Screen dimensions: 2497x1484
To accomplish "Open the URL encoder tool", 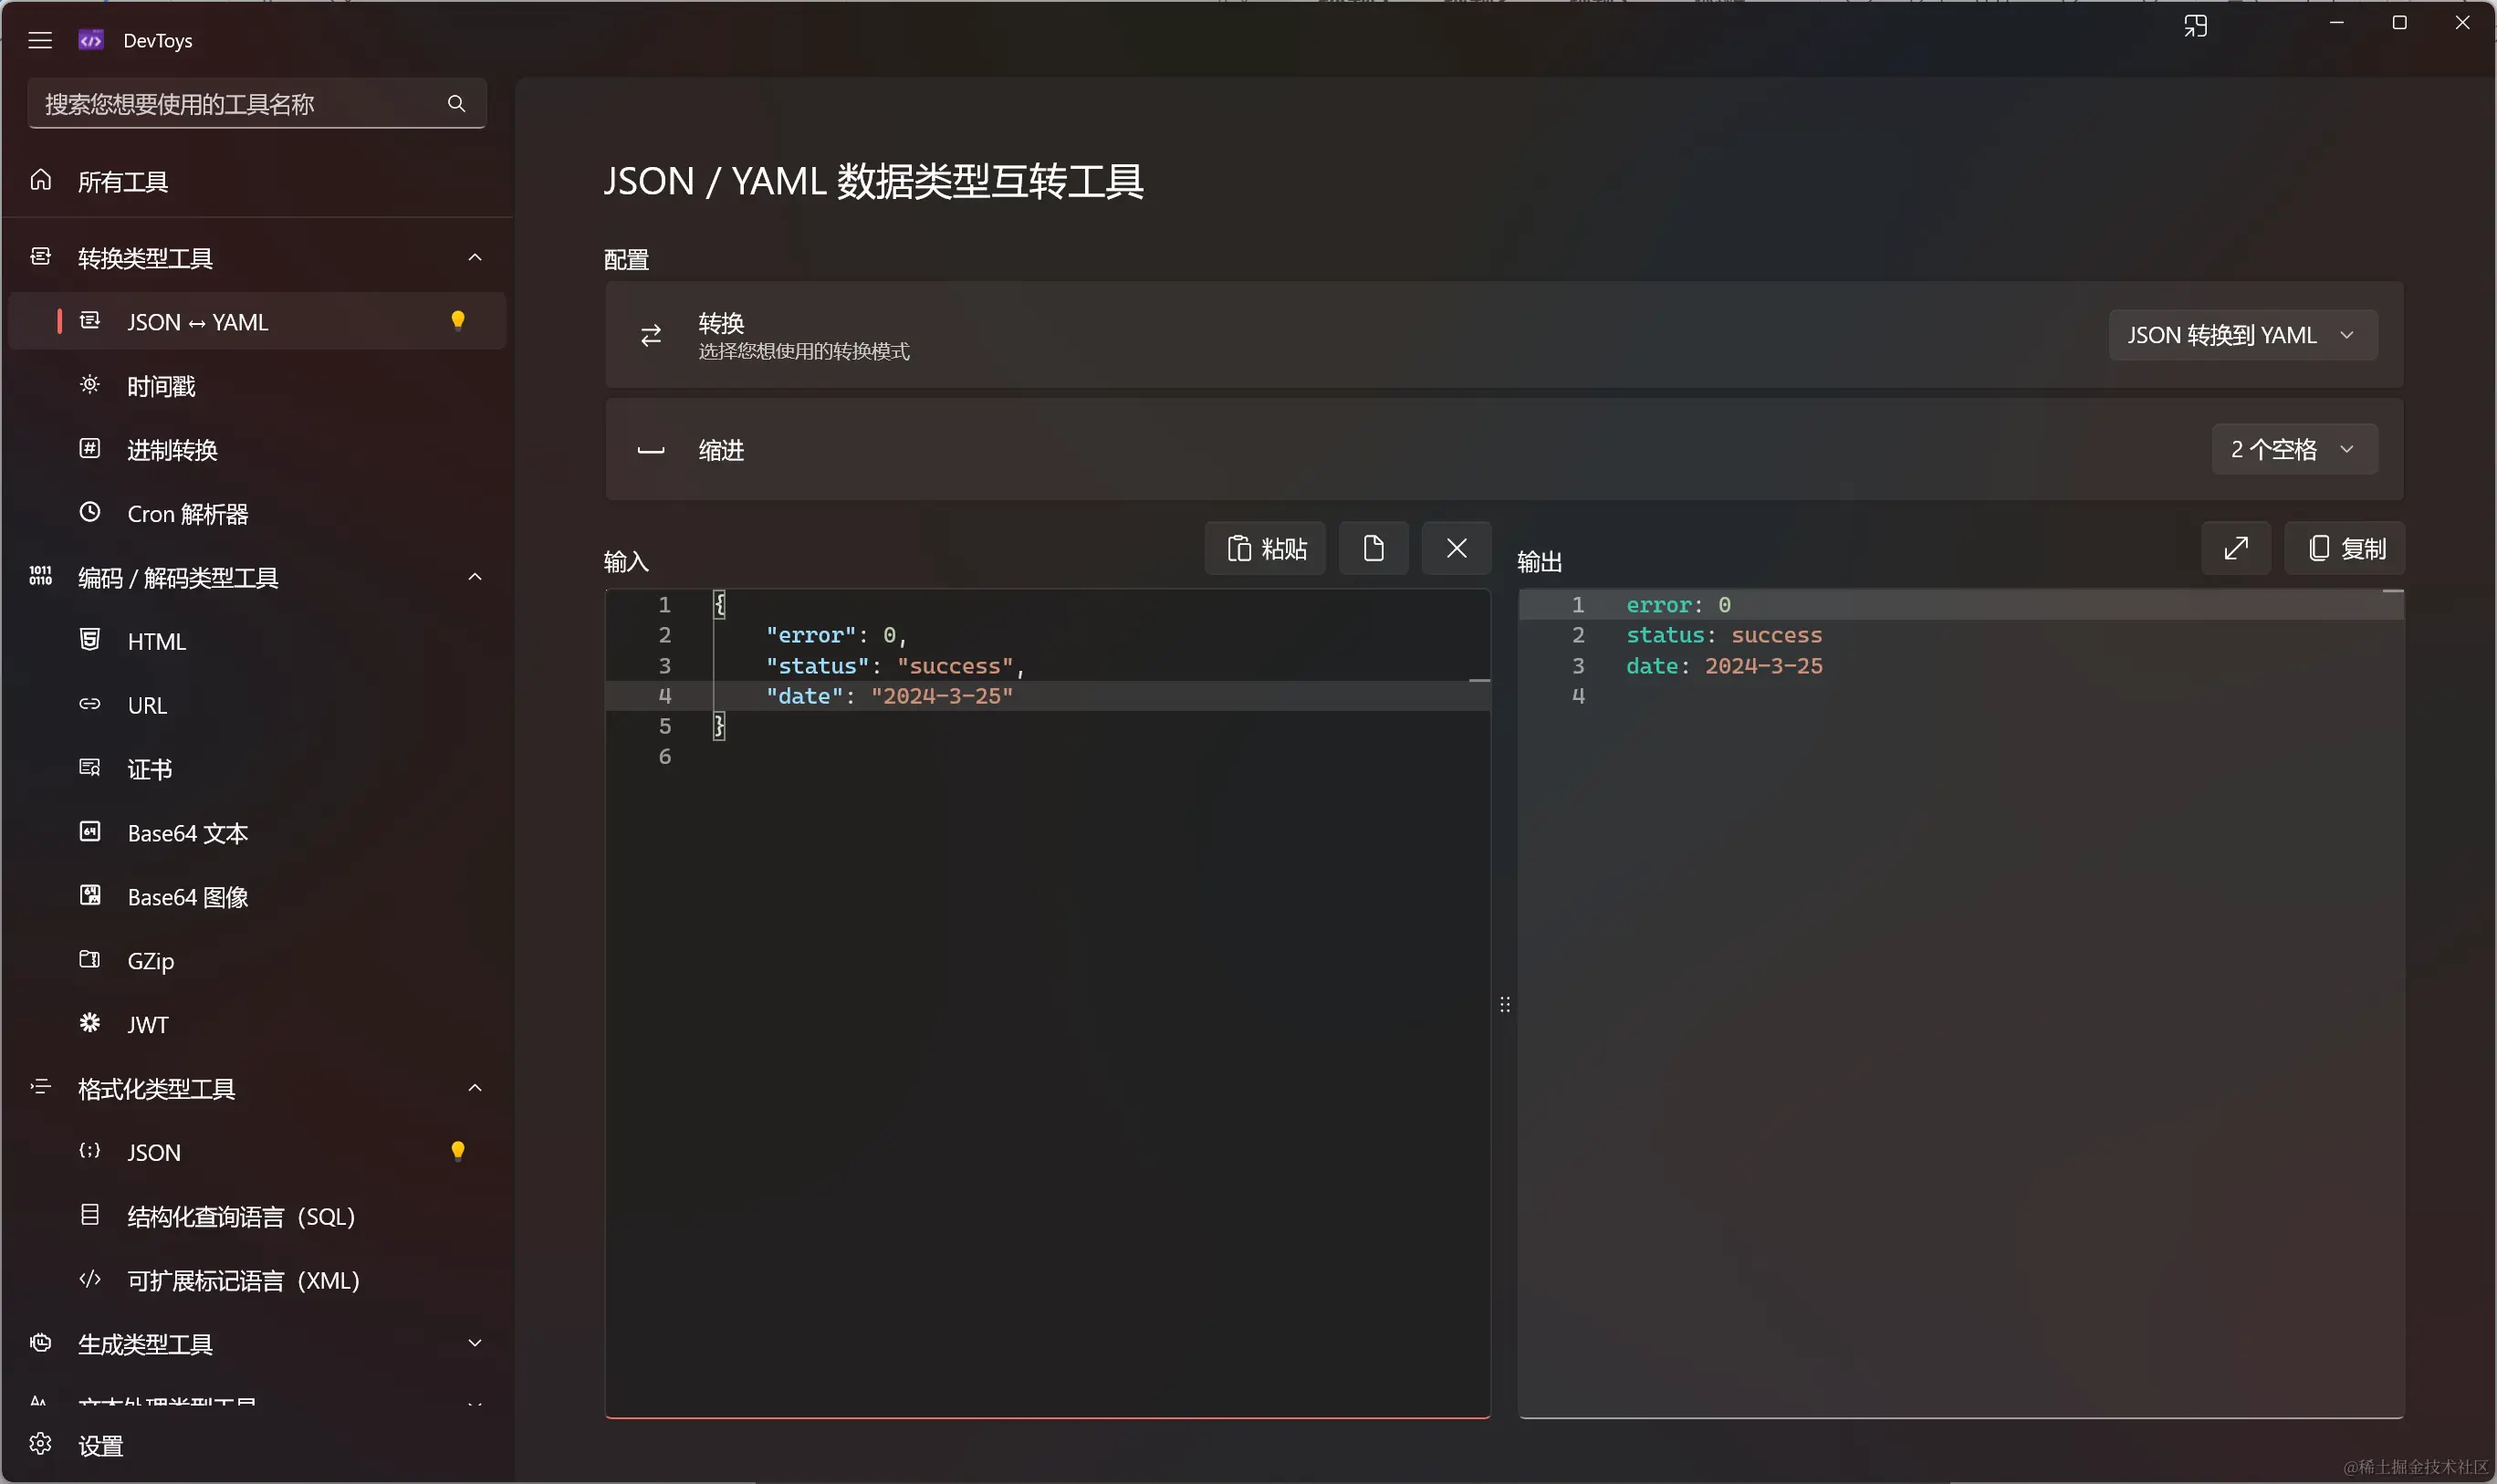I will pyautogui.click(x=257, y=705).
